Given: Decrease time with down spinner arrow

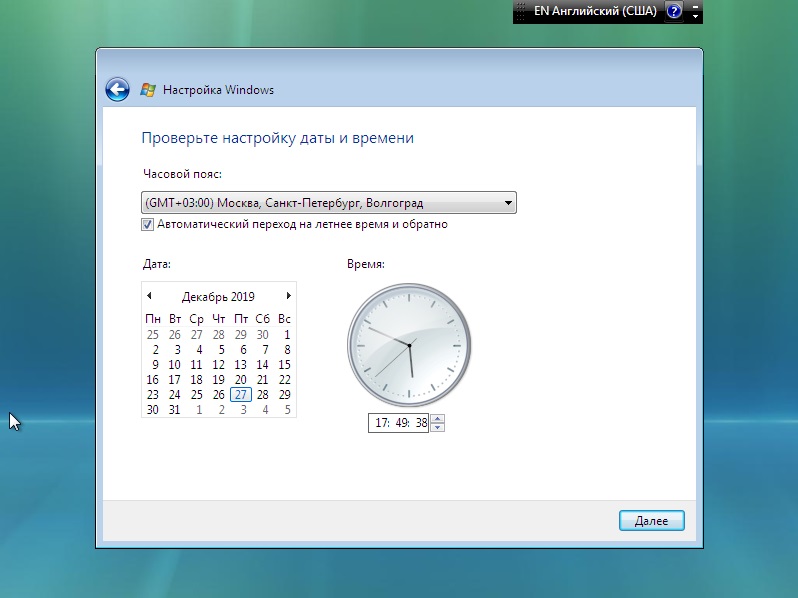Looking at the screenshot, I should tap(437, 428).
